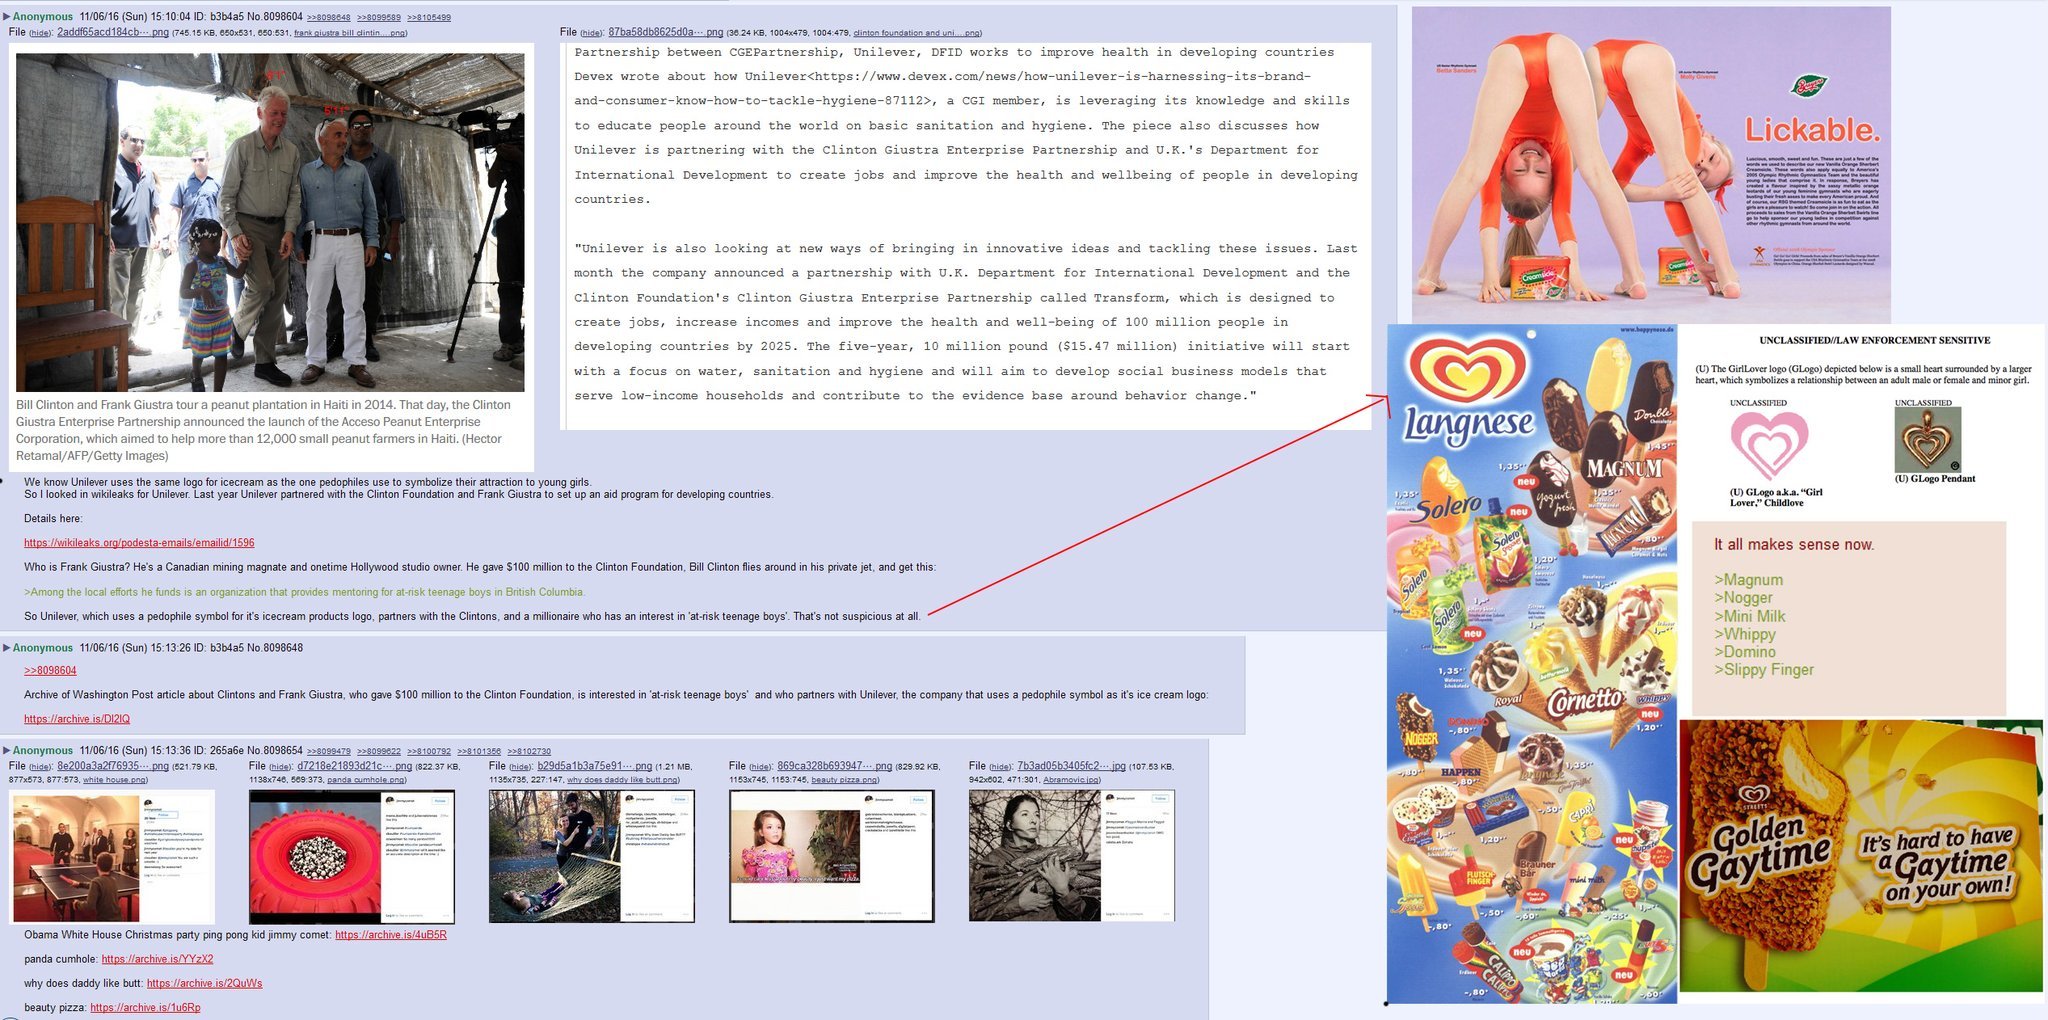This screenshot has width=2048, height=1020.
Task: Open the wikileaks podesta-emails 1596 link
Action: point(139,543)
